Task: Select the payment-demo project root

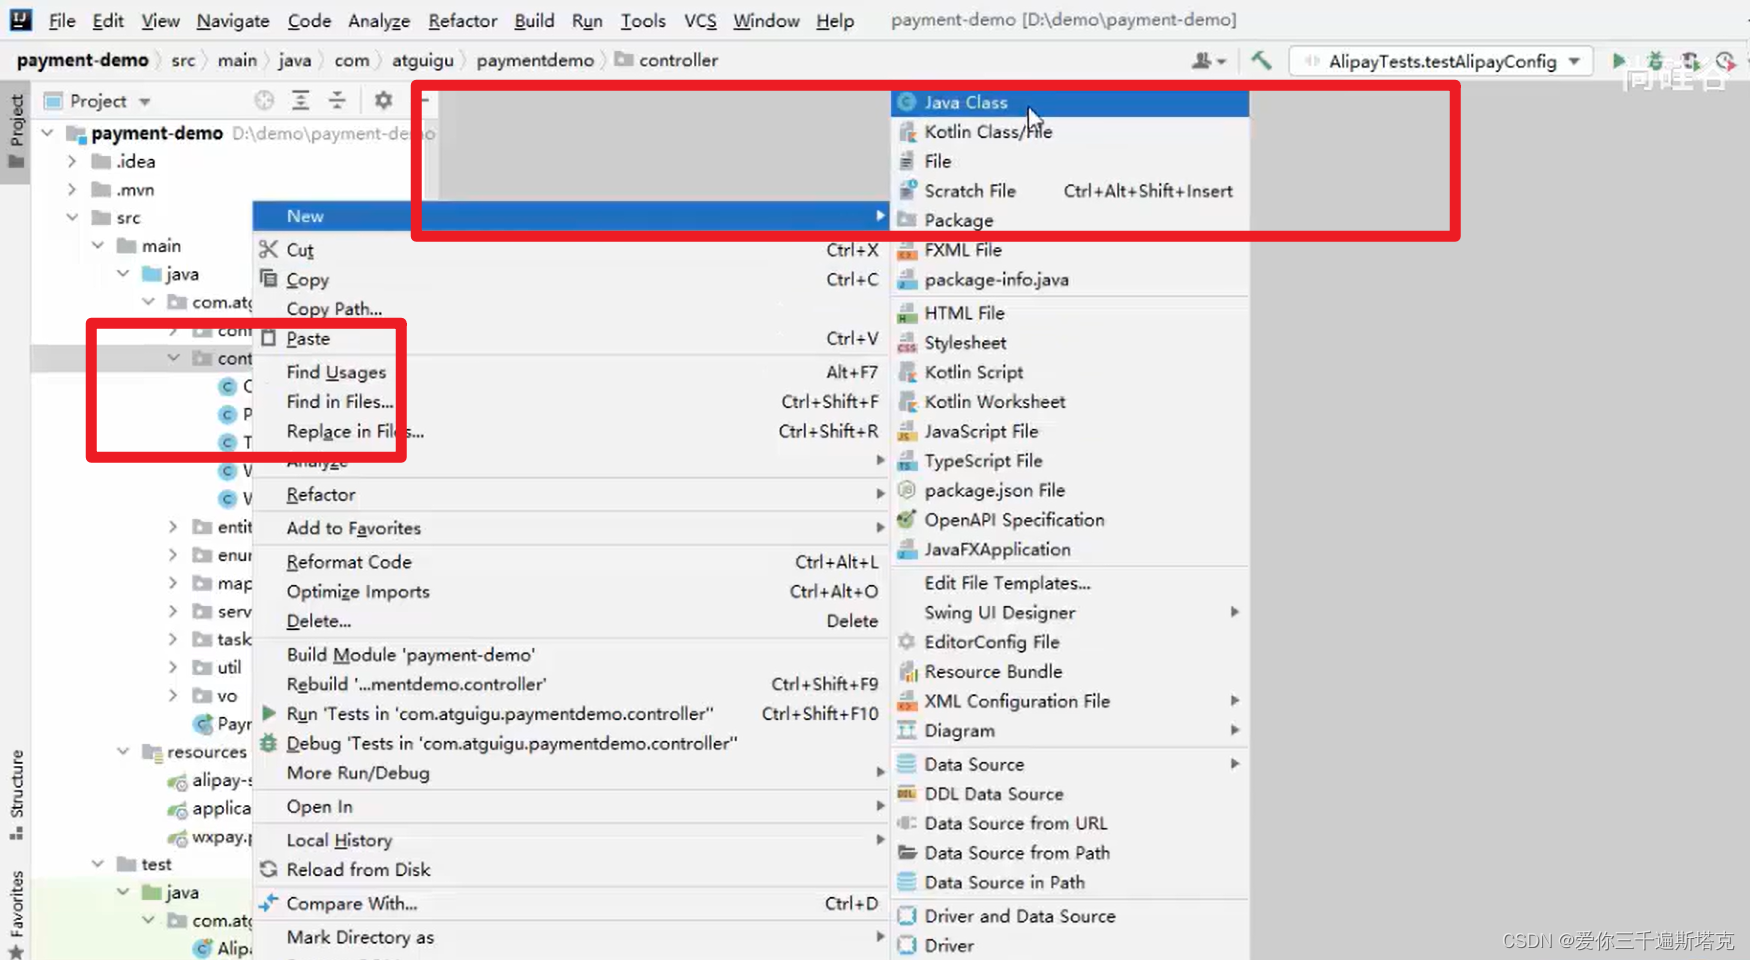Action: click(156, 133)
